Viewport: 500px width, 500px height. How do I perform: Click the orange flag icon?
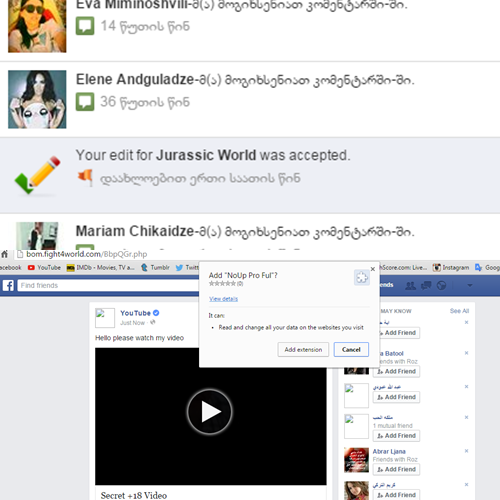click(85, 176)
